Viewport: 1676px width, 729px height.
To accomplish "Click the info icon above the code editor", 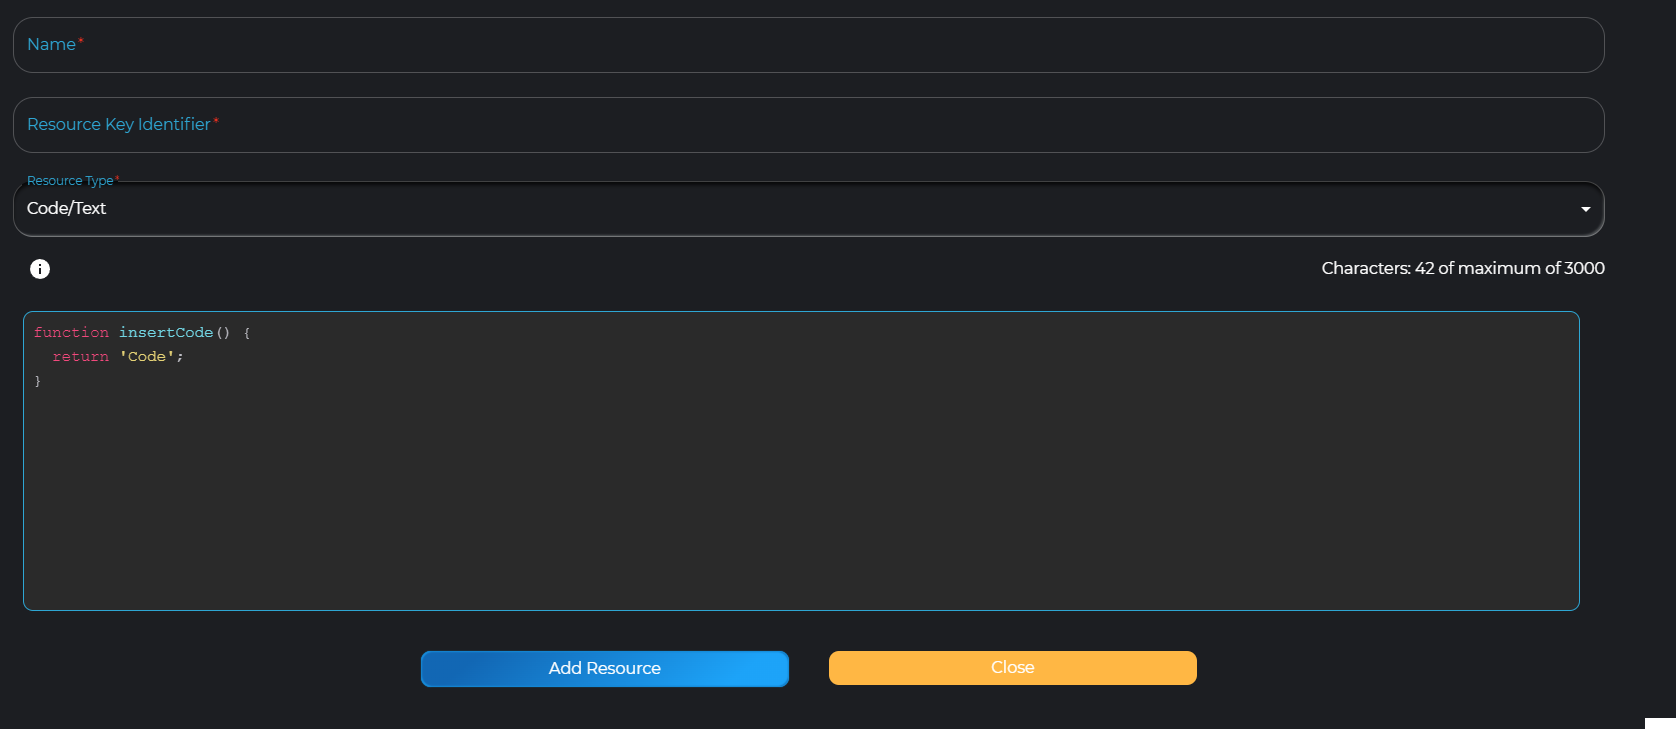I will click(40, 269).
